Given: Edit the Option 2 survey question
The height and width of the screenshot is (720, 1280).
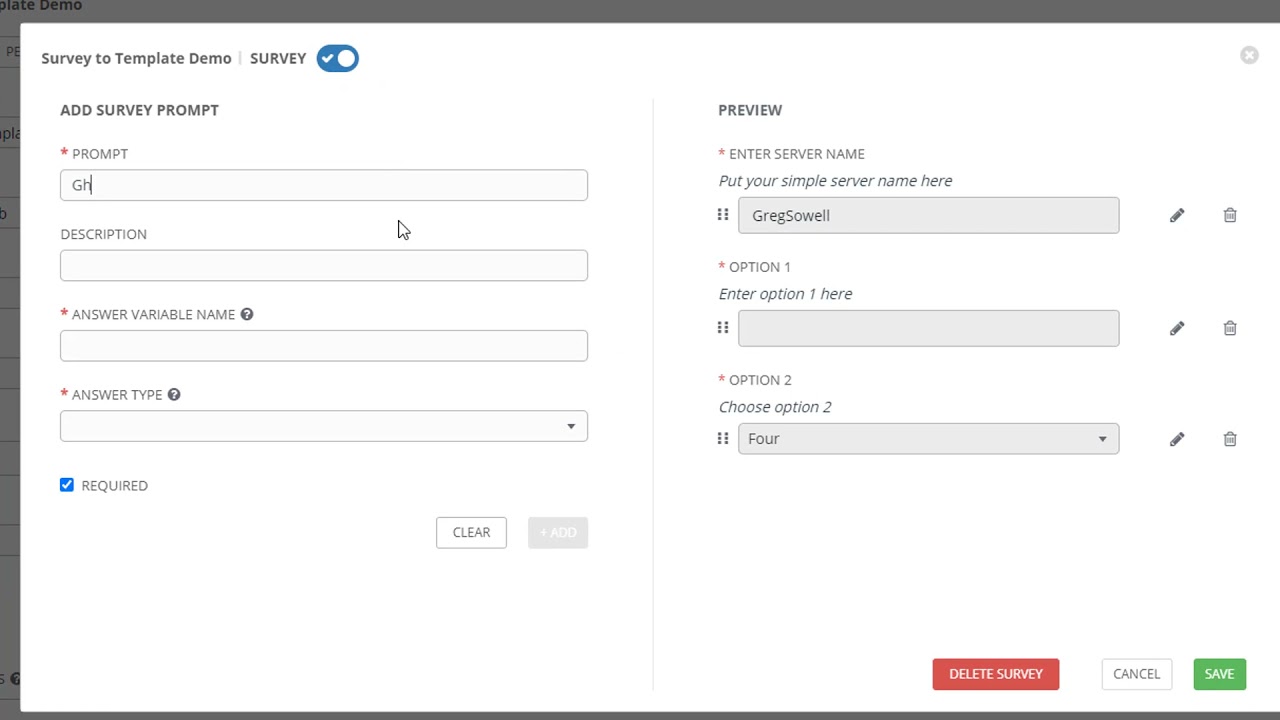Looking at the screenshot, I should (x=1177, y=439).
